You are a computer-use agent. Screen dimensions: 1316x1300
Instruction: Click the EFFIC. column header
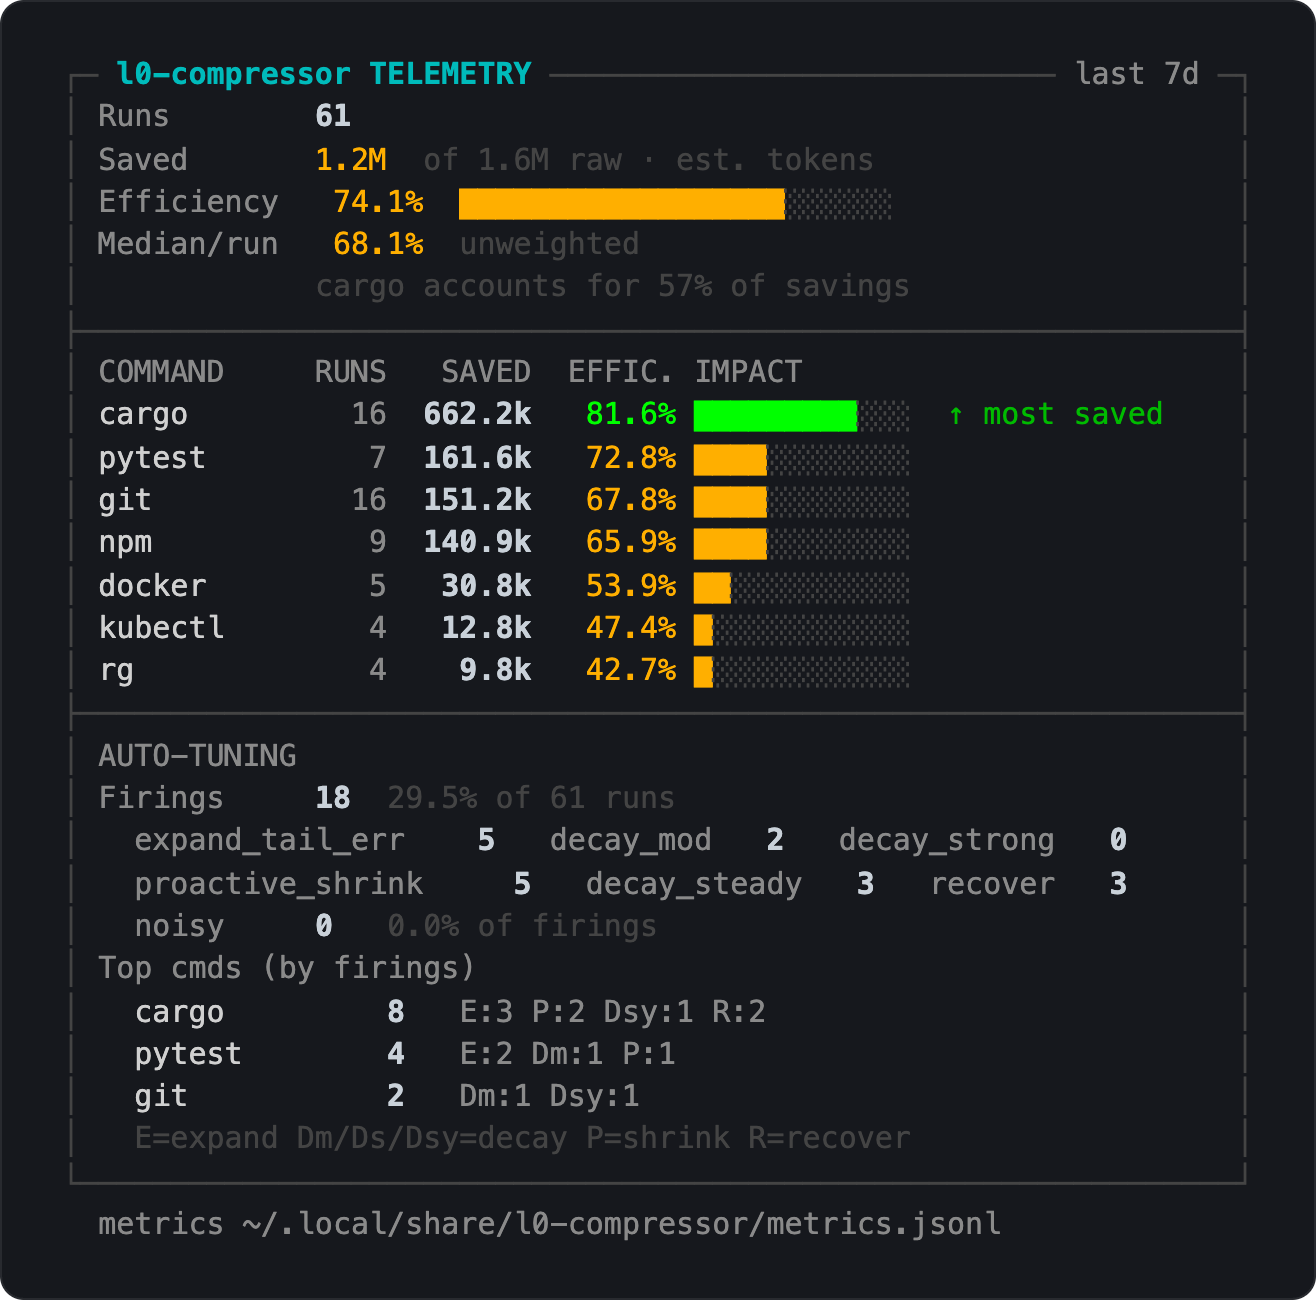pos(621,372)
